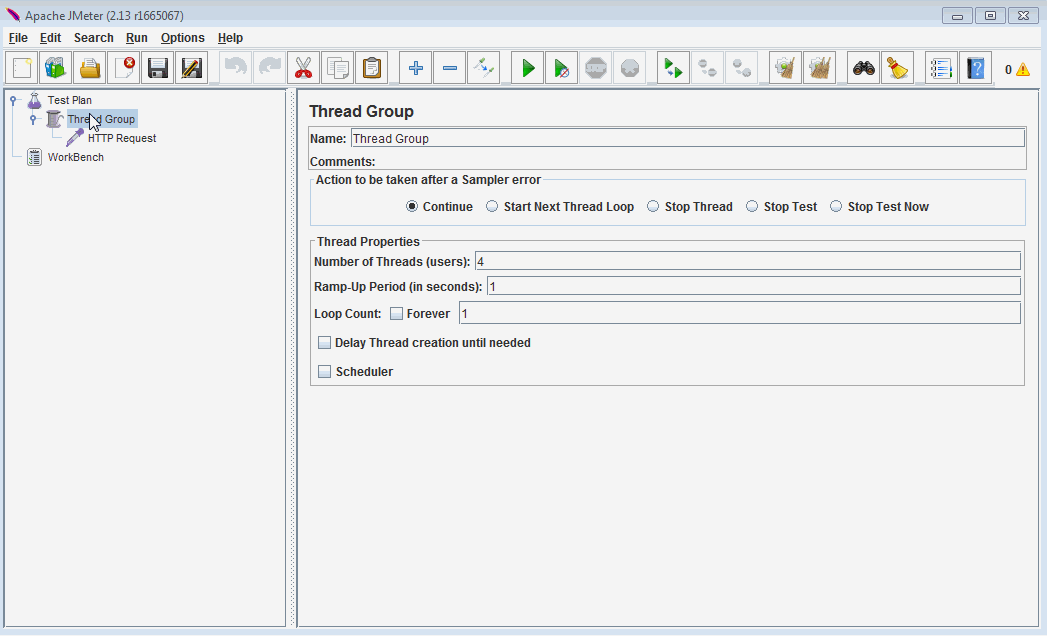The image size is (1047, 636).
Task: Open the Edit menu
Action: coord(50,37)
